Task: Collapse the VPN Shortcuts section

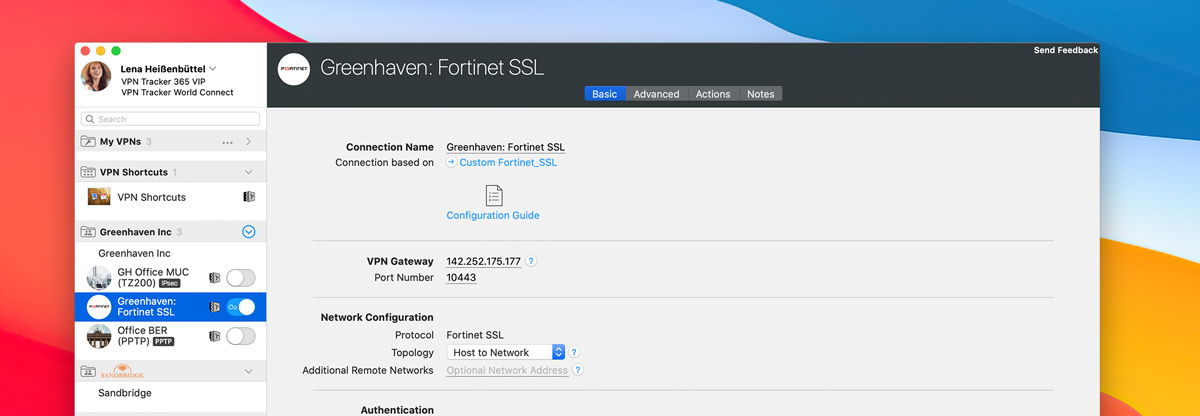Action: coord(249,172)
